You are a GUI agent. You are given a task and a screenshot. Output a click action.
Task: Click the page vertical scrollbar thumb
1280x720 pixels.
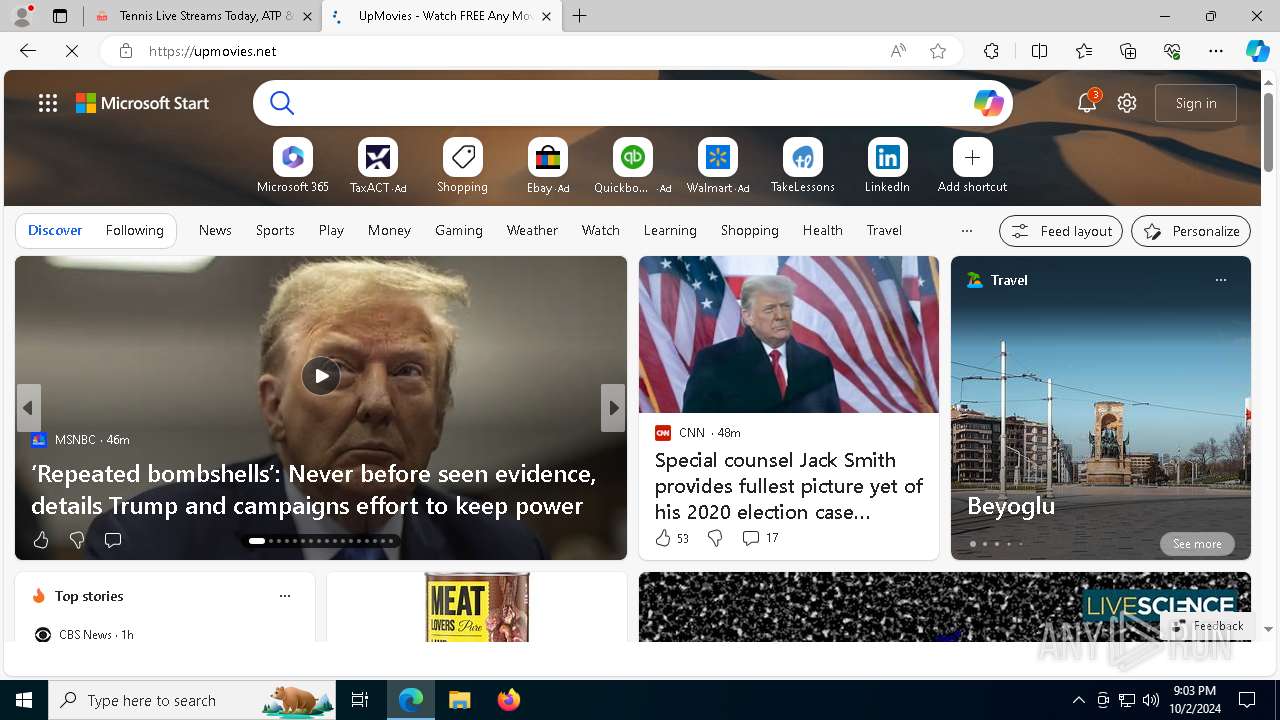(1269, 131)
